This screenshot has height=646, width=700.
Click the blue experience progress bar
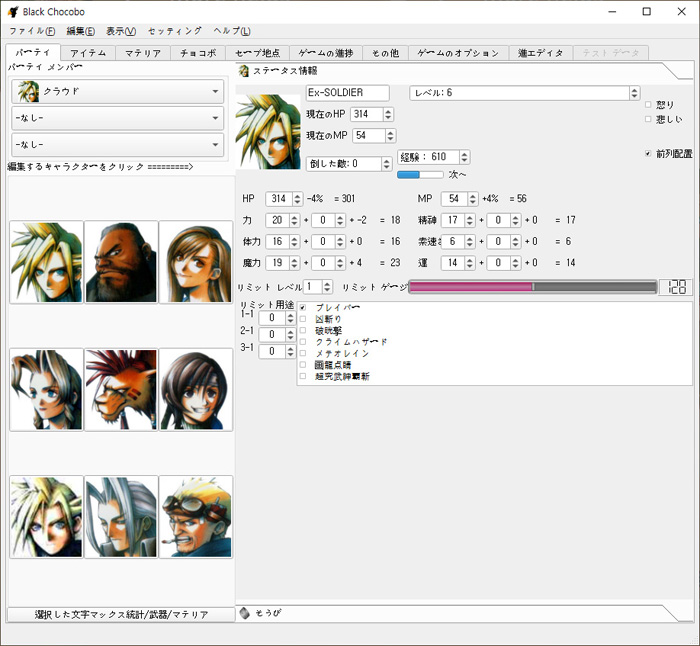[x=420, y=175]
